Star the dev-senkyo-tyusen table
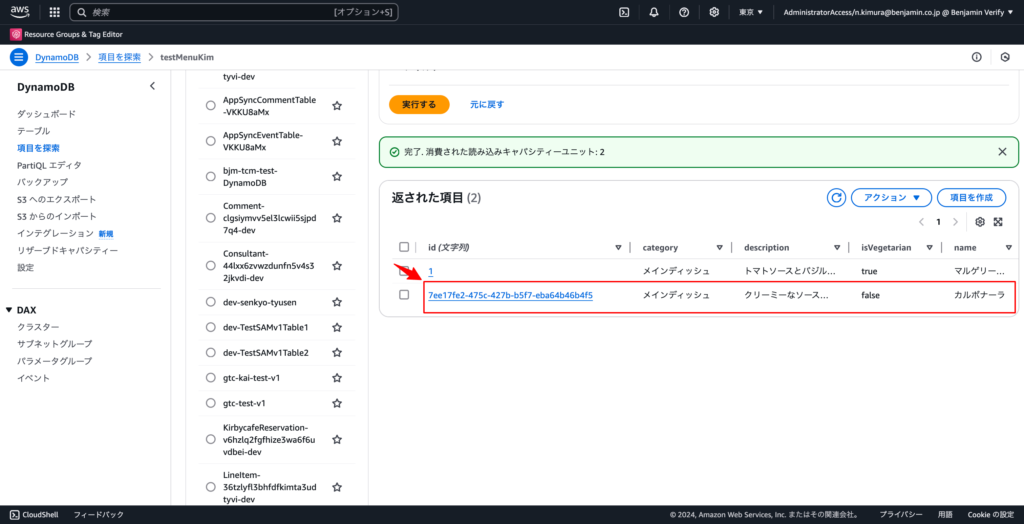1024x524 pixels. pos(337,302)
